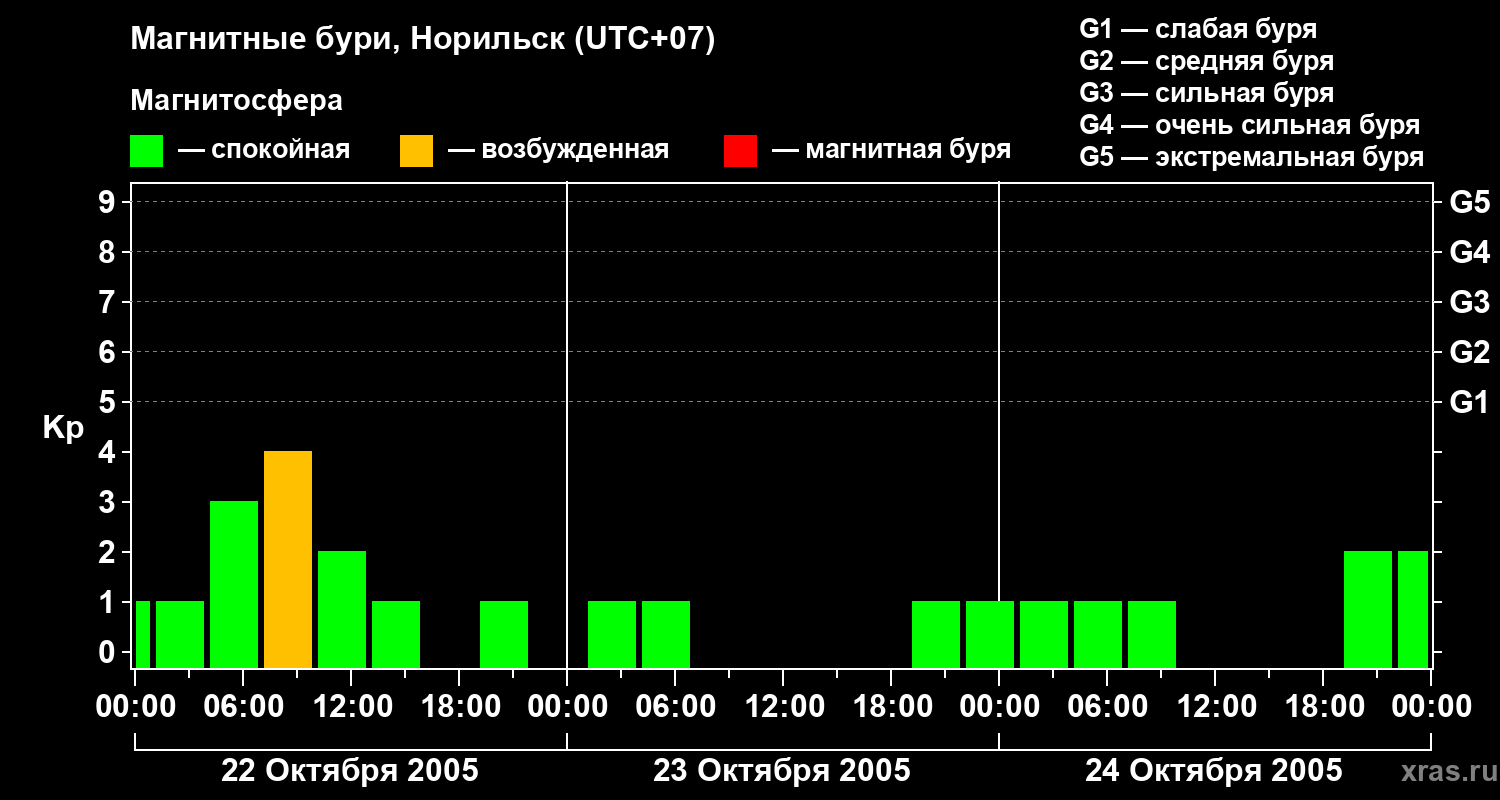Select the "G4 — очень сильная буря" line
The height and width of the screenshot is (800, 1500).
(x=1250, y=125)
